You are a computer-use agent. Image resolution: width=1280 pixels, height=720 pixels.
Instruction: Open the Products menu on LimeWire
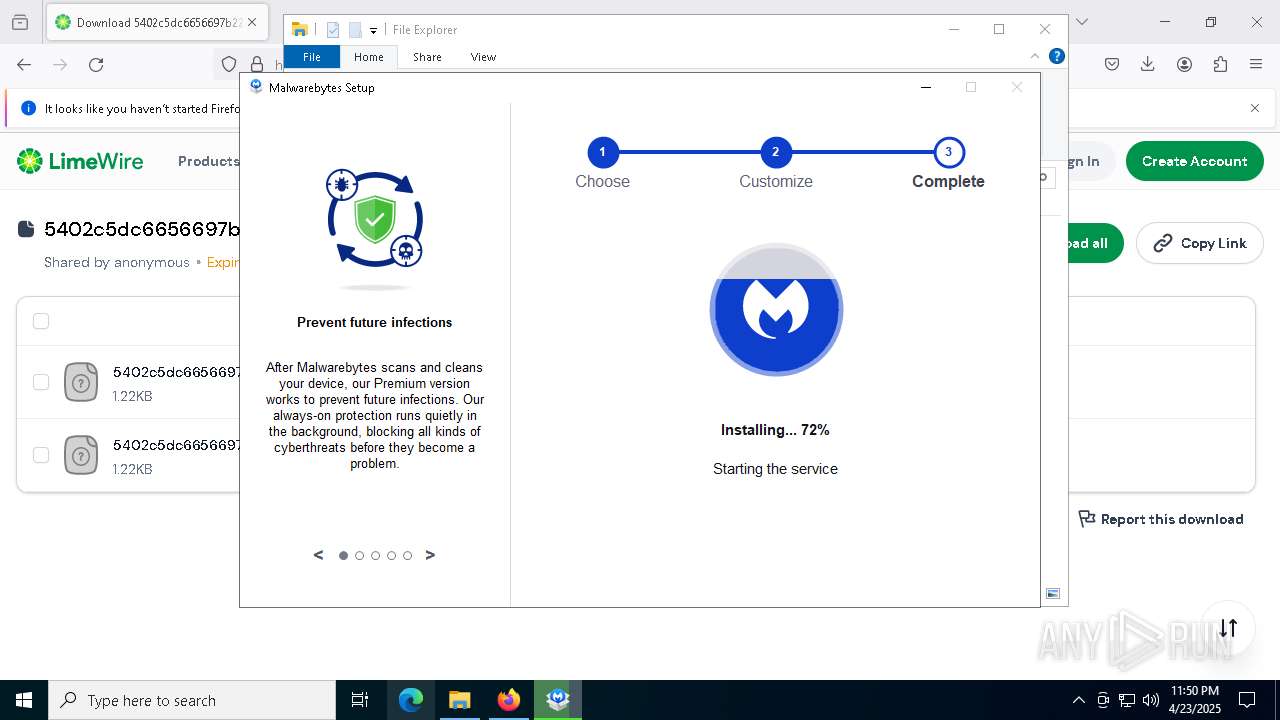208,161
